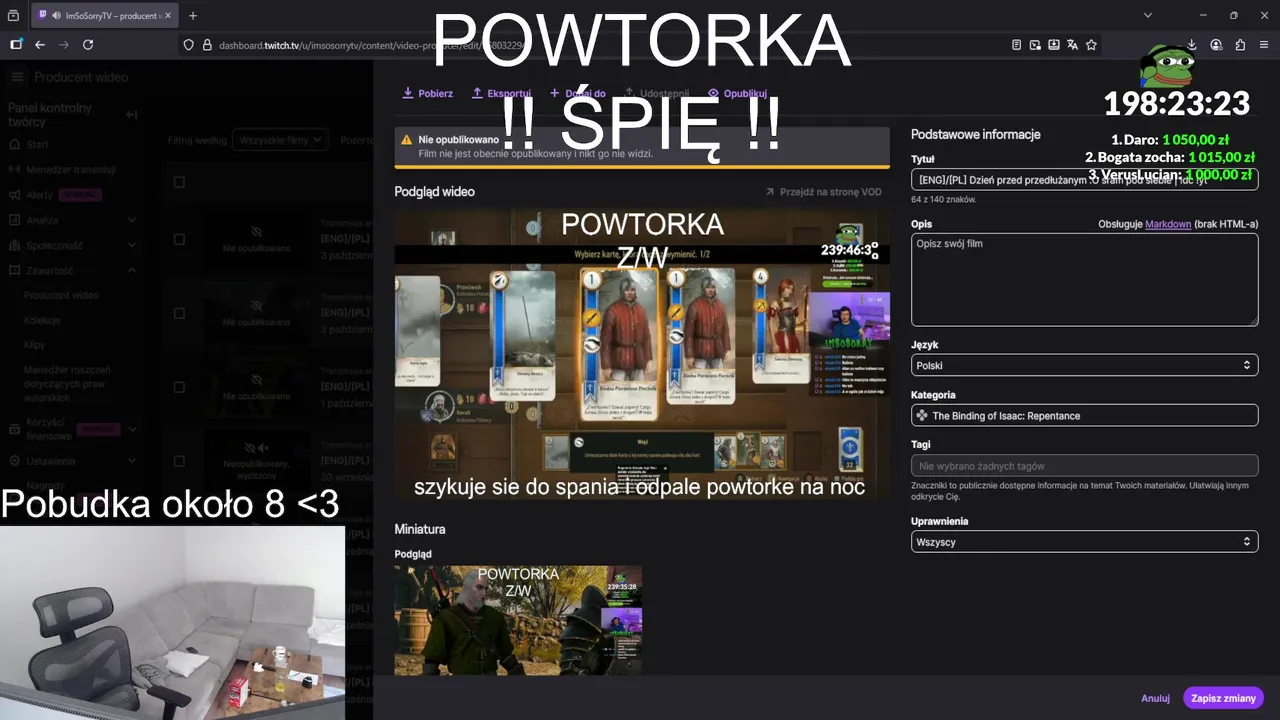Click the Kategoria game icon

pyautogui.click(x=921, y=415)
